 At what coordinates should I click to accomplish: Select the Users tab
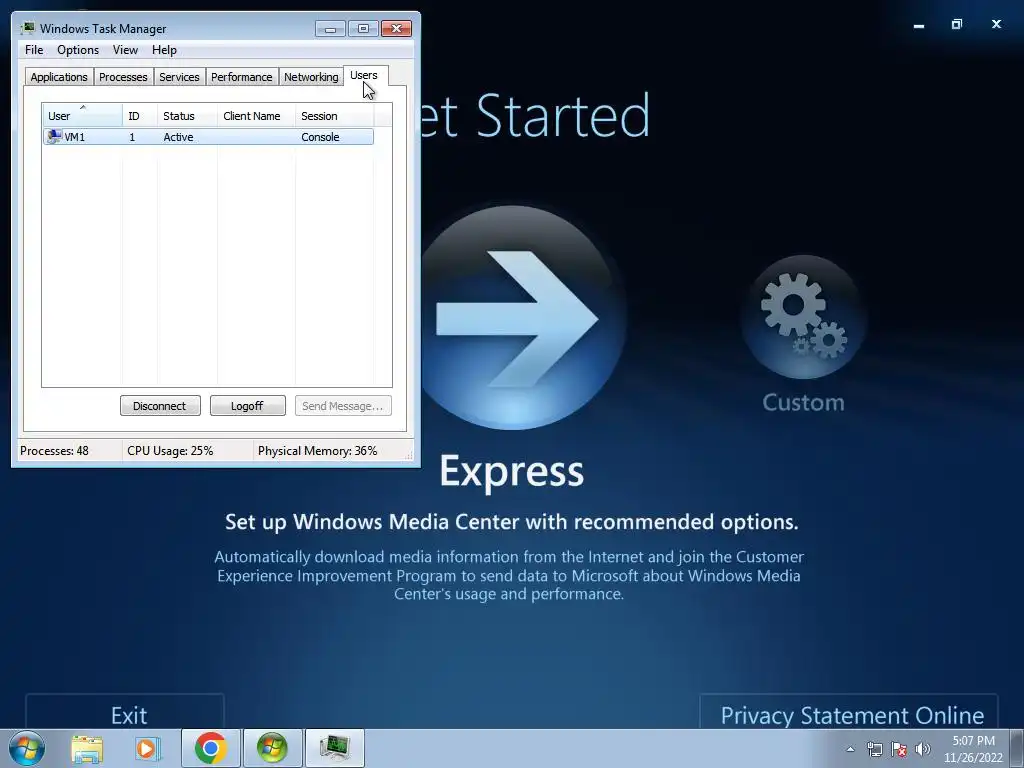364,75
